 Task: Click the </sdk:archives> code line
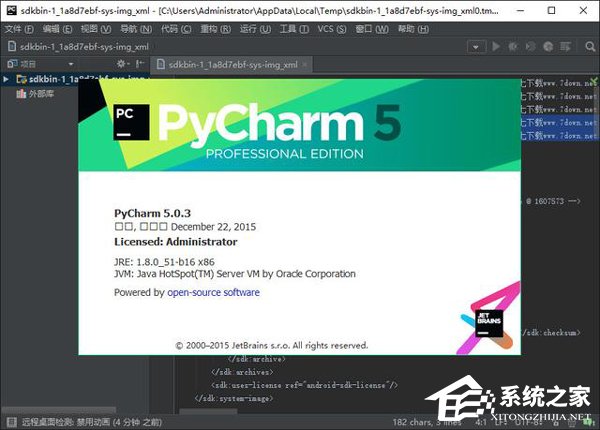pyautogui.click(x=242, y=372)
